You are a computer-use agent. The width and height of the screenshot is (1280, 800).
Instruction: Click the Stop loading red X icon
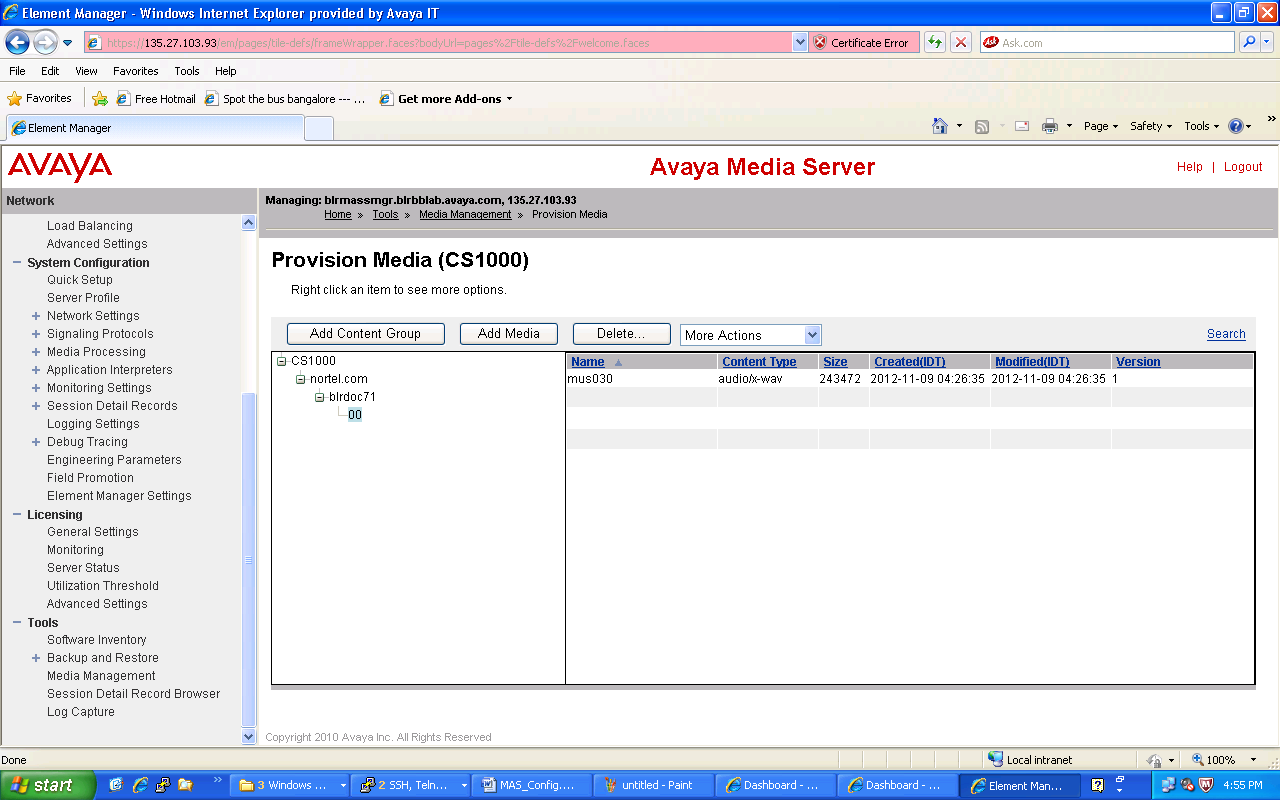click(961, 42)
